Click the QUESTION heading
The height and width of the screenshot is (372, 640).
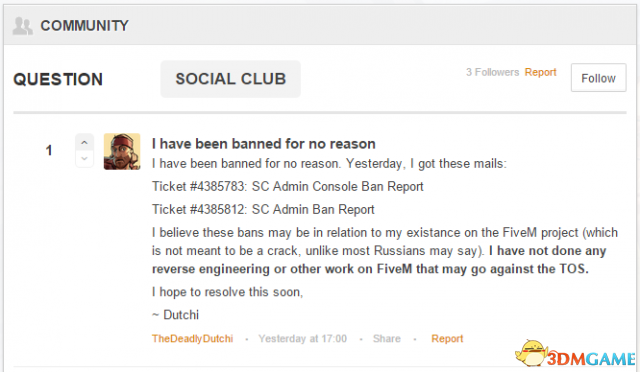[58, 79]
